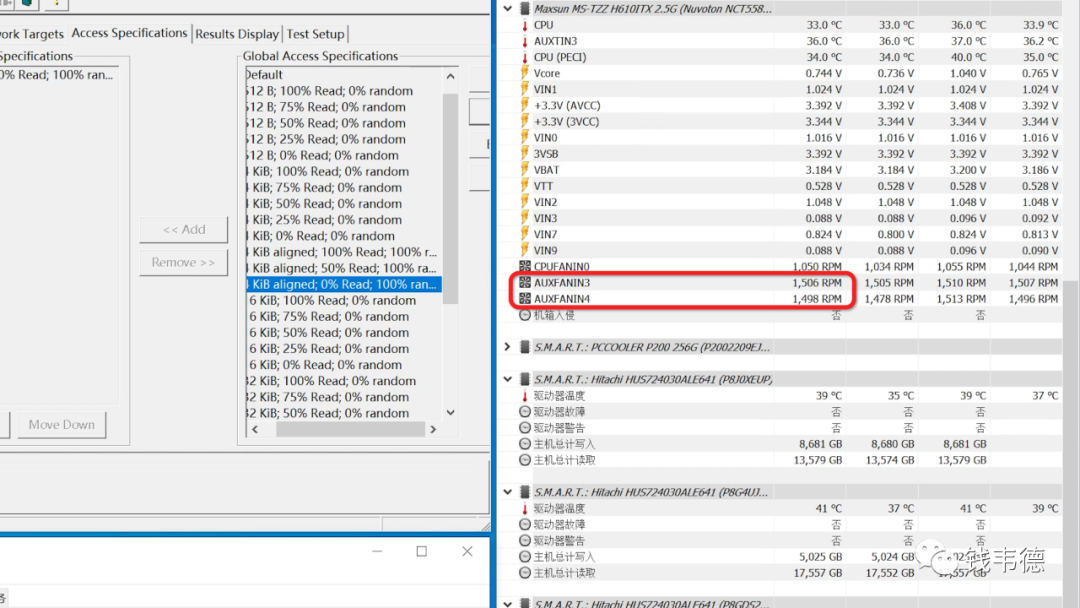Screen dimensions: 1080x608
Task: Click the VIN0 voltage lightning icon
Action: [525, 138]
